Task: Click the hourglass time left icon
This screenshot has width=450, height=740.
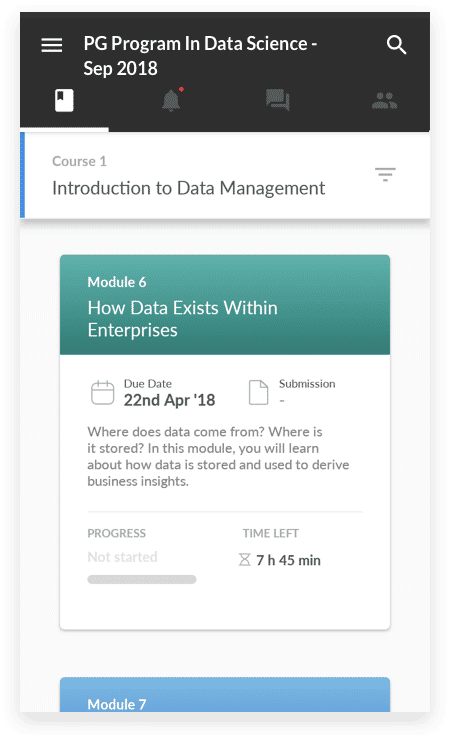Action: 244,560
